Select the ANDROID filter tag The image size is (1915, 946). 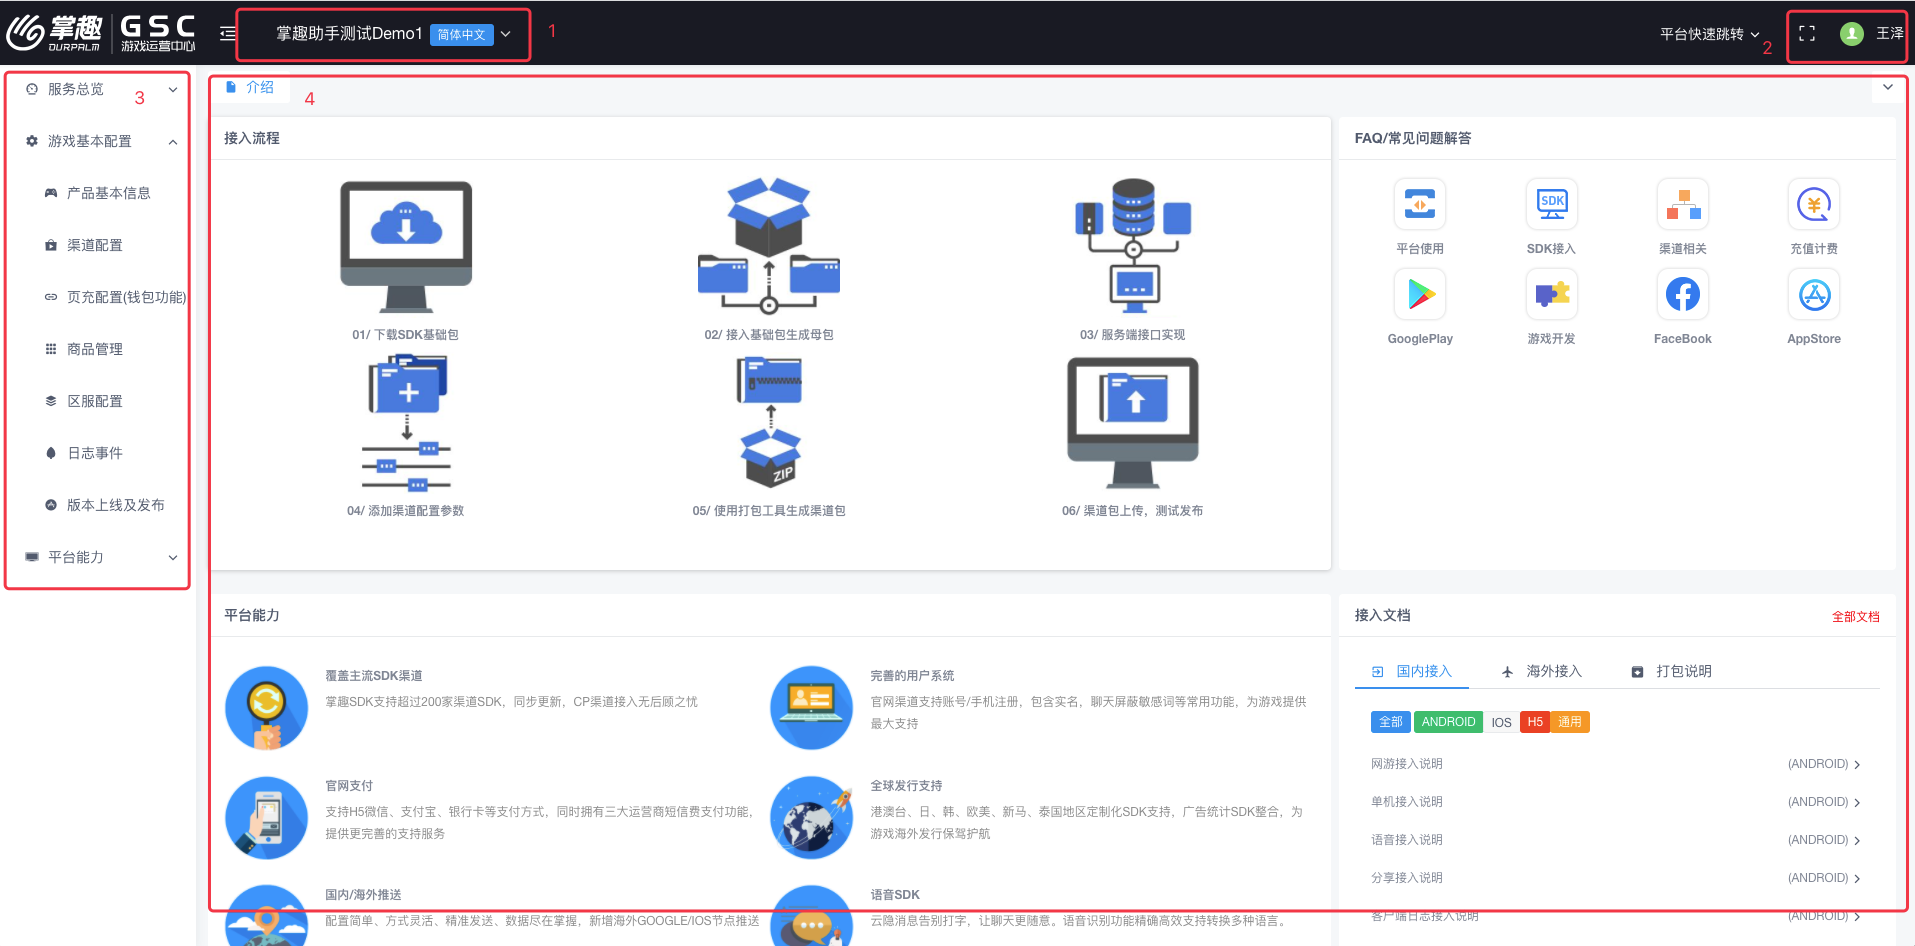click(x=1448, y=722)
